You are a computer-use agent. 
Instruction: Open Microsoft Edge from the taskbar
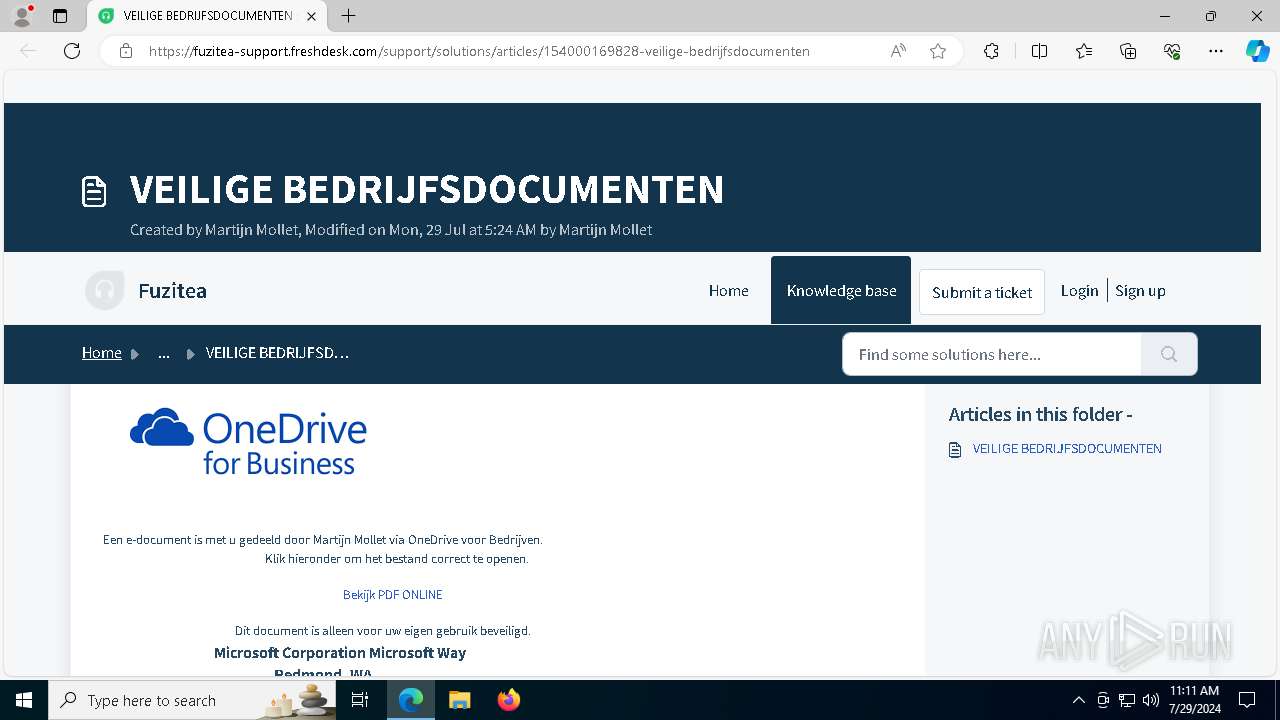[x=411, y=700]
